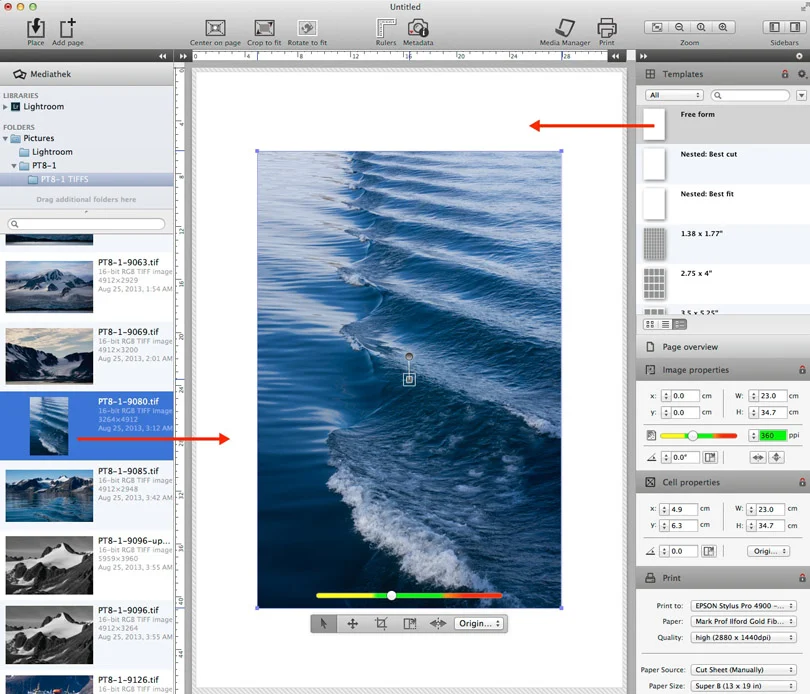Image resolution: width=810 pixels, height=694 pixels.
Task: Select the arrow pointer tool below canvas
Action: (x=324, y=624)
